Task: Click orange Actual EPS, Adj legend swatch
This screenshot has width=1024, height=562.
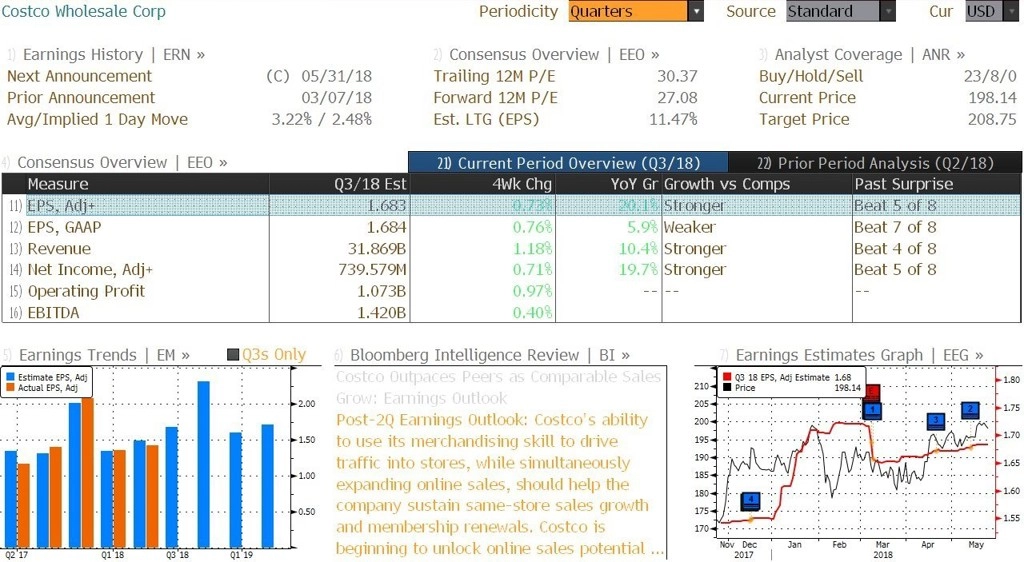Action: click(10, 388)
